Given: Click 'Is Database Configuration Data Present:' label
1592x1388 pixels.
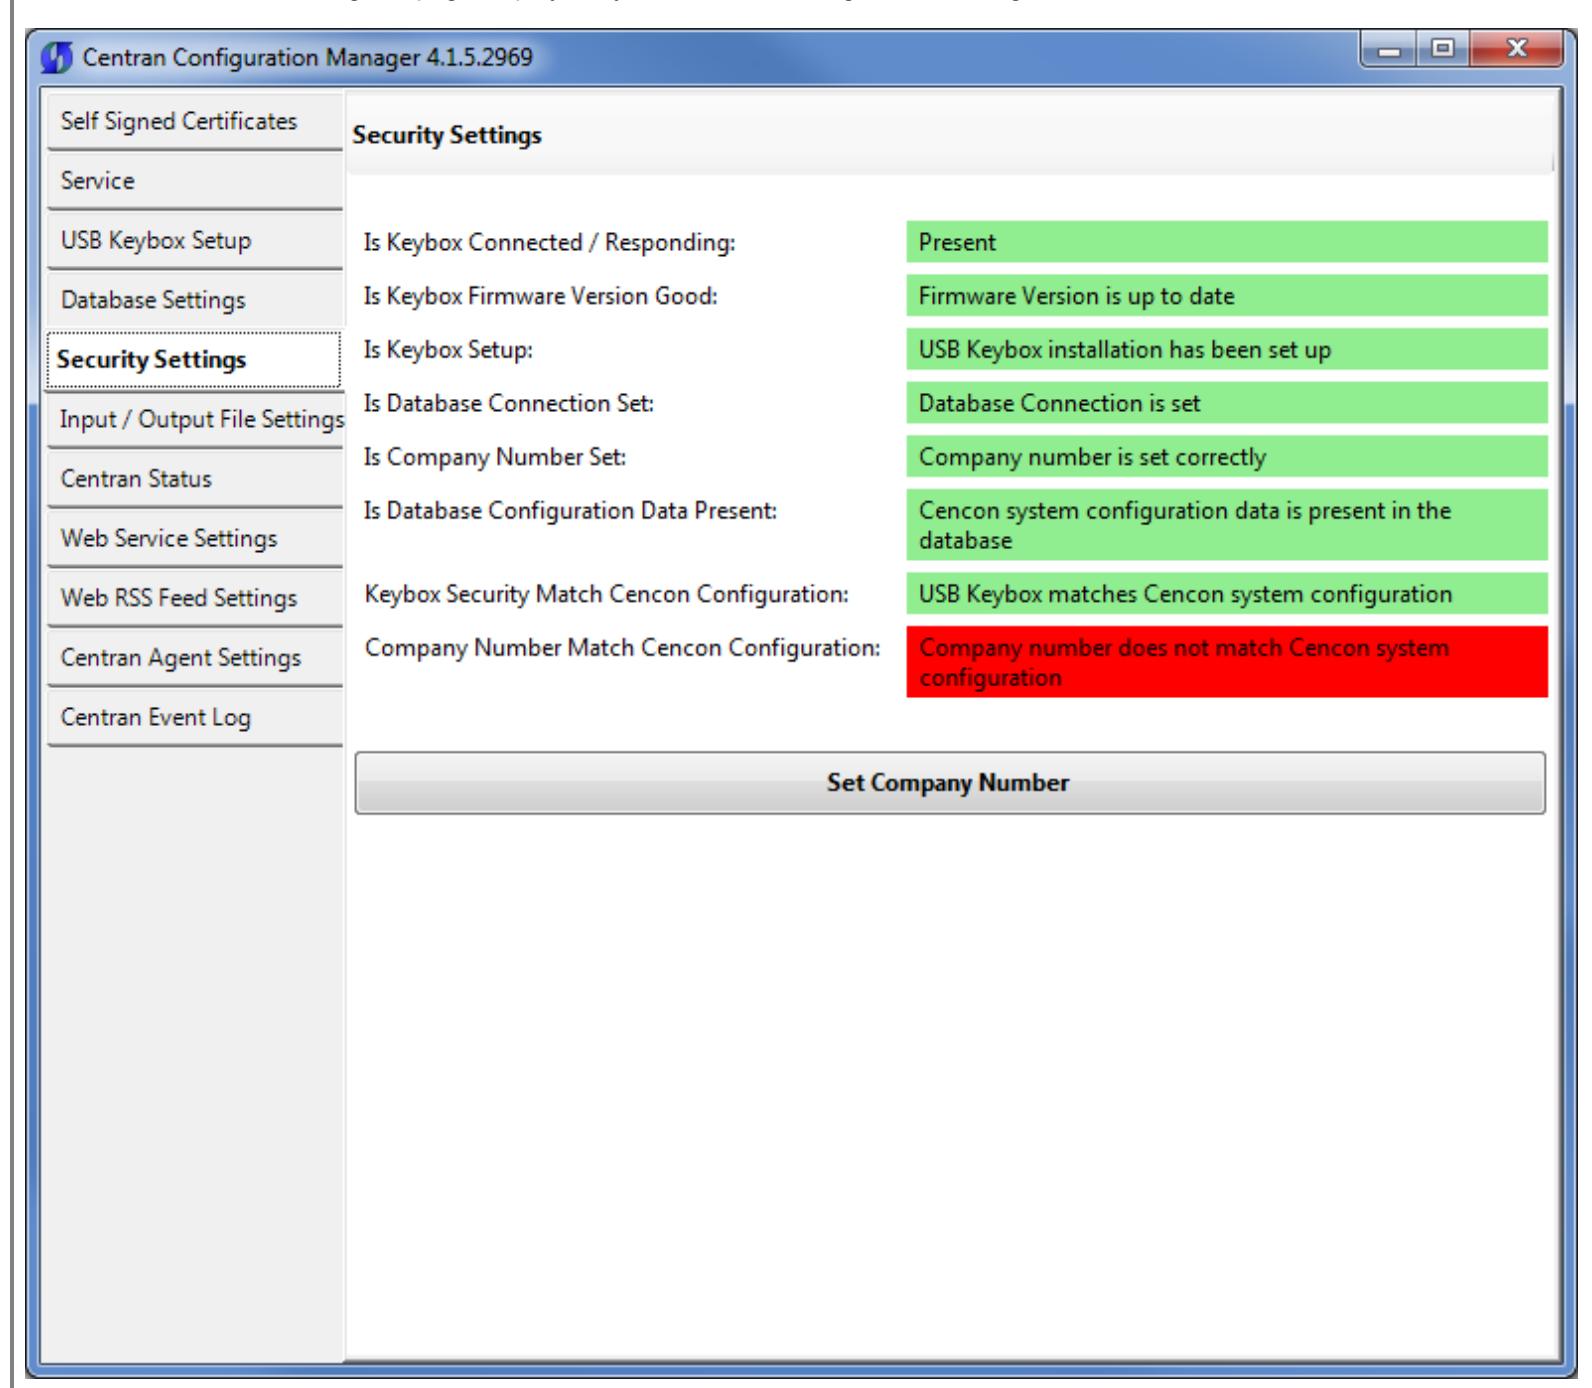Looking at the screenshot, I should (x=571, y=511).
